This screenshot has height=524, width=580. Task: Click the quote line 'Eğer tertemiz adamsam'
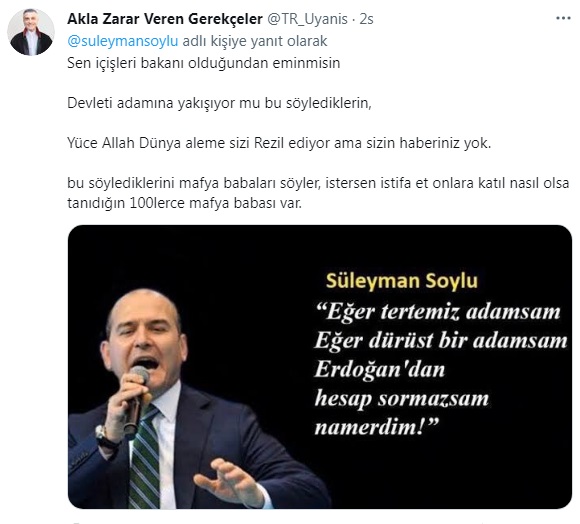[x=438, y=312]
